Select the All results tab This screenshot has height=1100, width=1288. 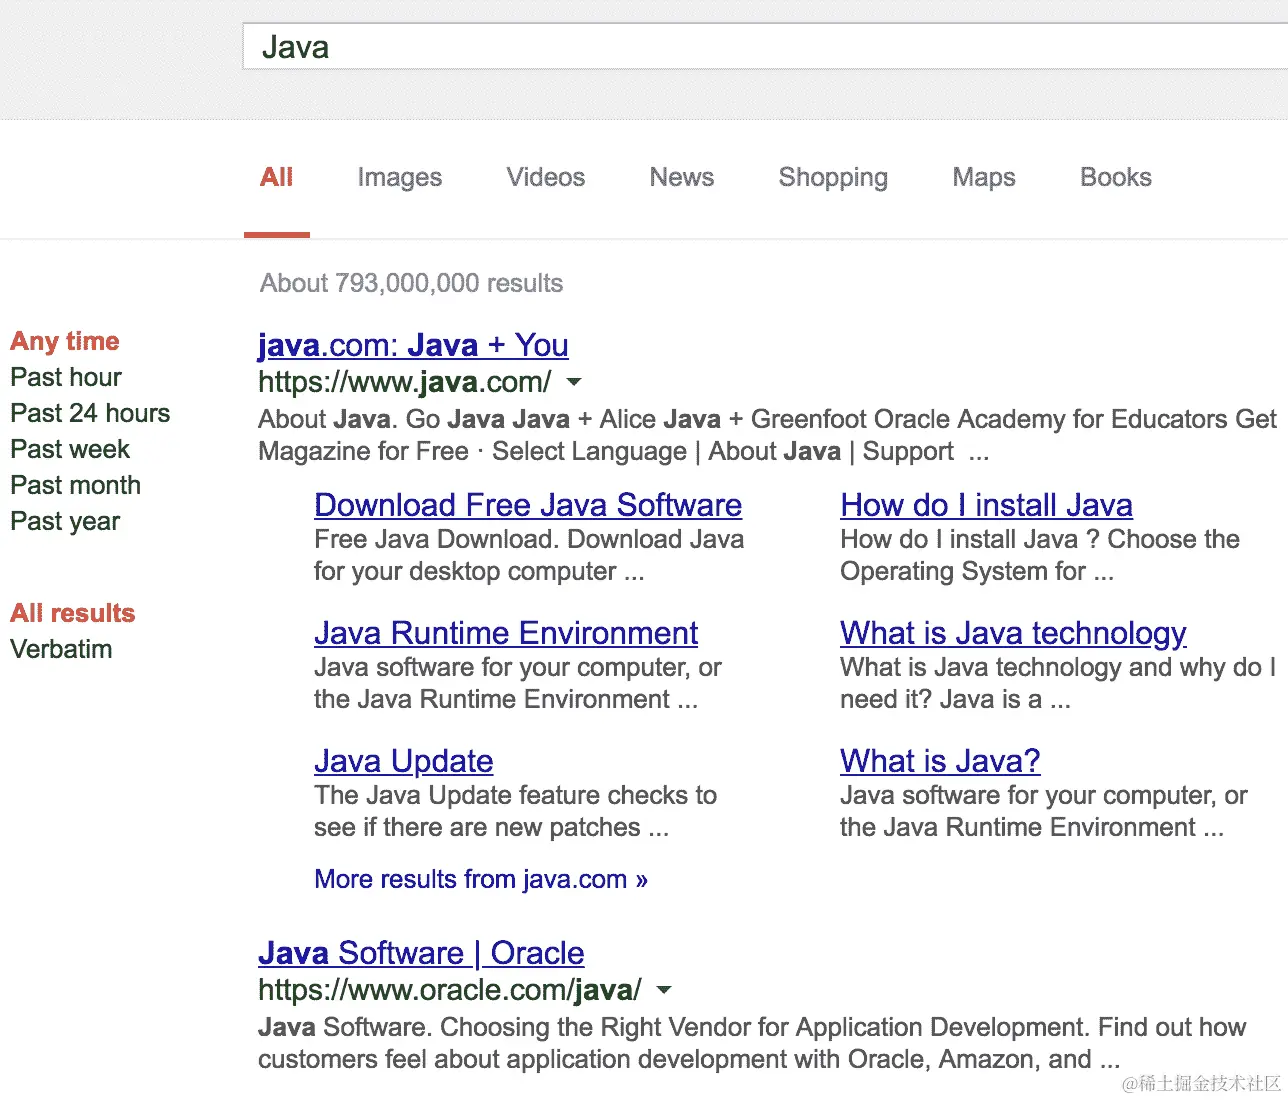[x=277, y=178]
